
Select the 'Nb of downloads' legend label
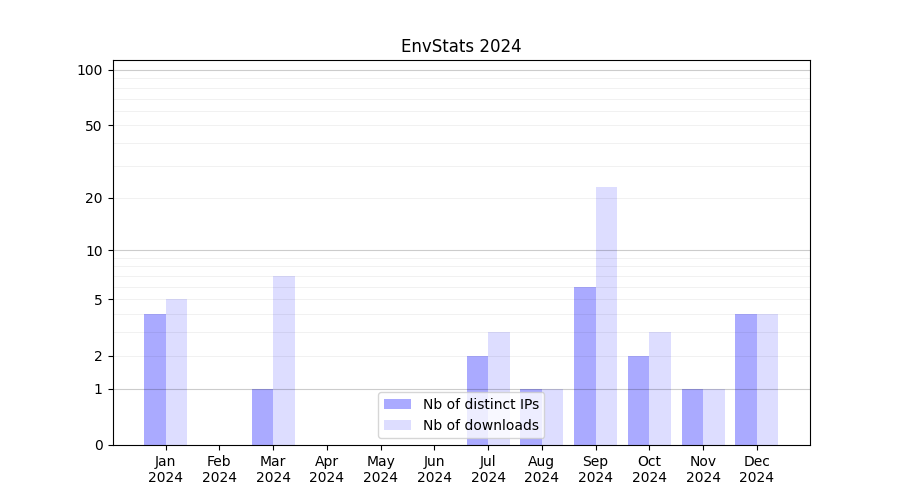[x=480, y=425]
